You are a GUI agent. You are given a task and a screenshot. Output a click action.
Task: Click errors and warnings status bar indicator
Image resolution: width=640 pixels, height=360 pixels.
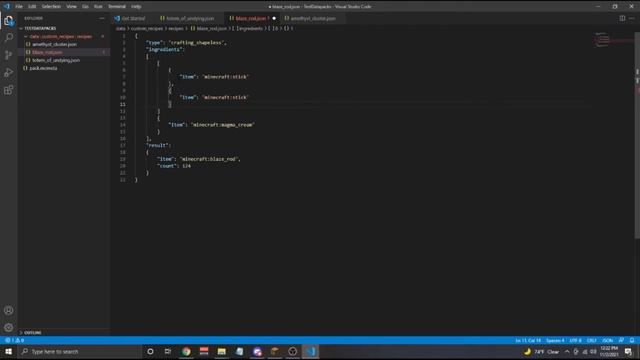tap(14, 340)
